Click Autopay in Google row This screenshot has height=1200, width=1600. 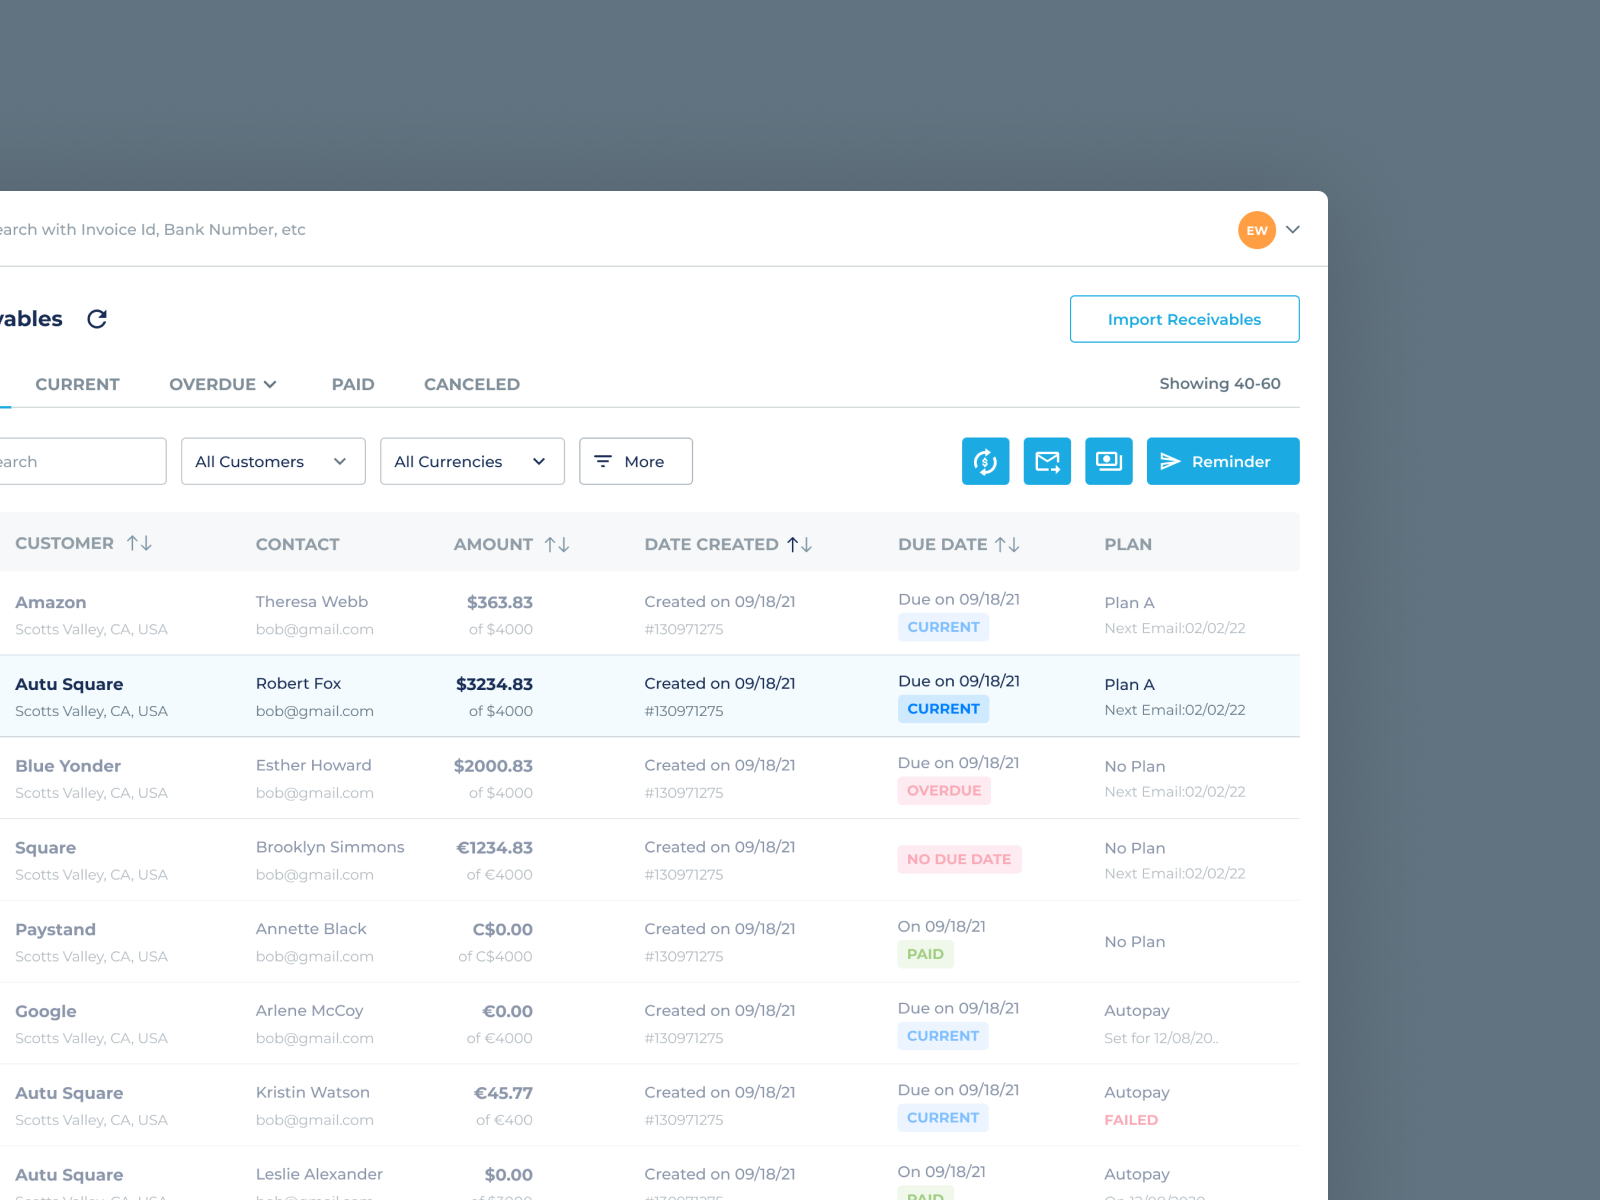pos(1137,1011)
